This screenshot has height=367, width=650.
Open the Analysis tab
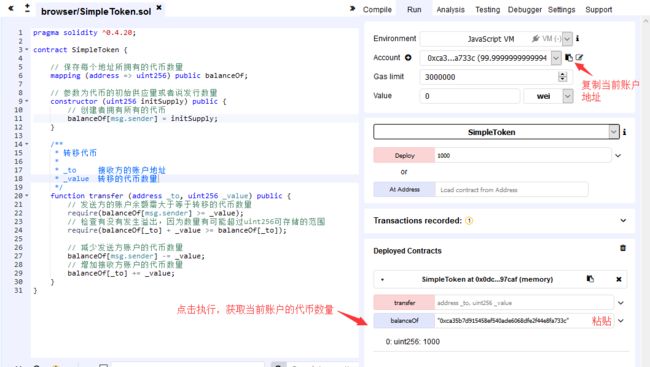point(450,9)
